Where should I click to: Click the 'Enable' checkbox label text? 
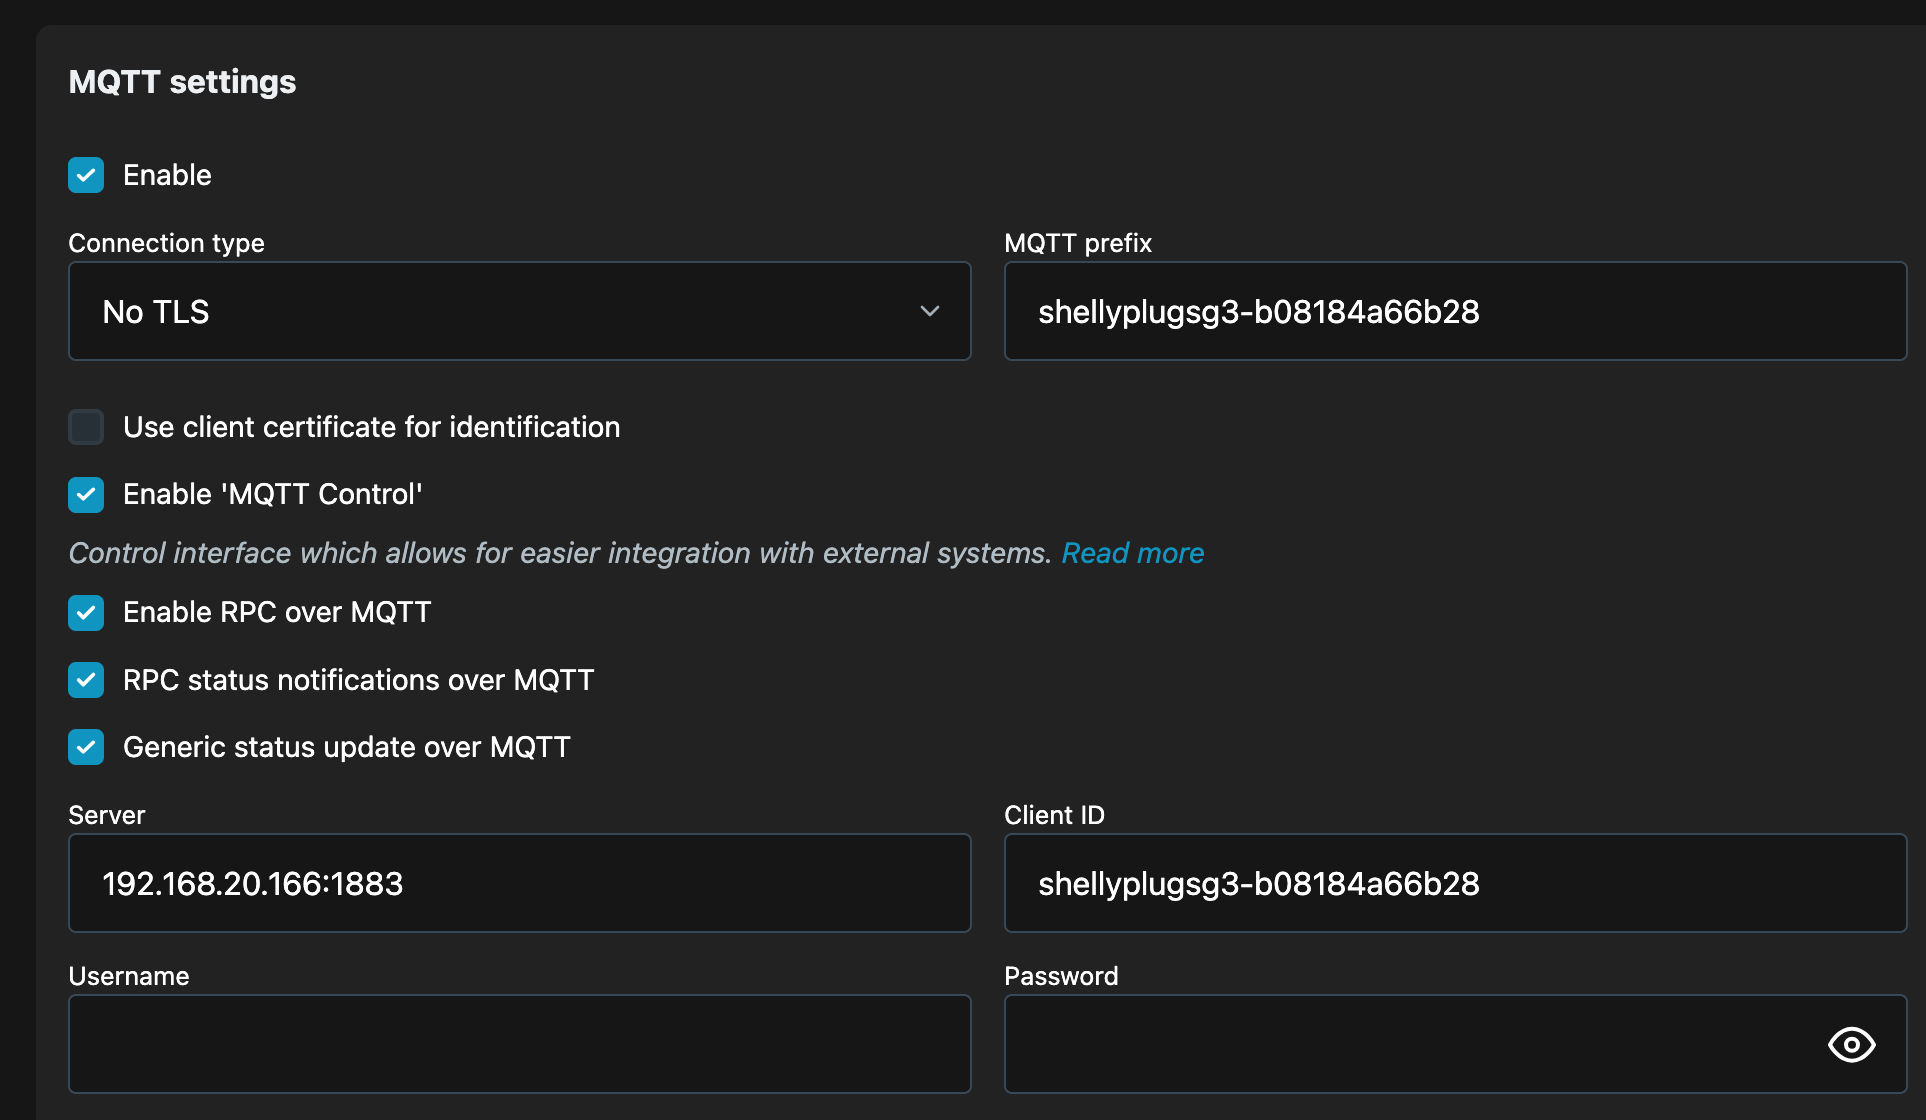coord(167,175)
